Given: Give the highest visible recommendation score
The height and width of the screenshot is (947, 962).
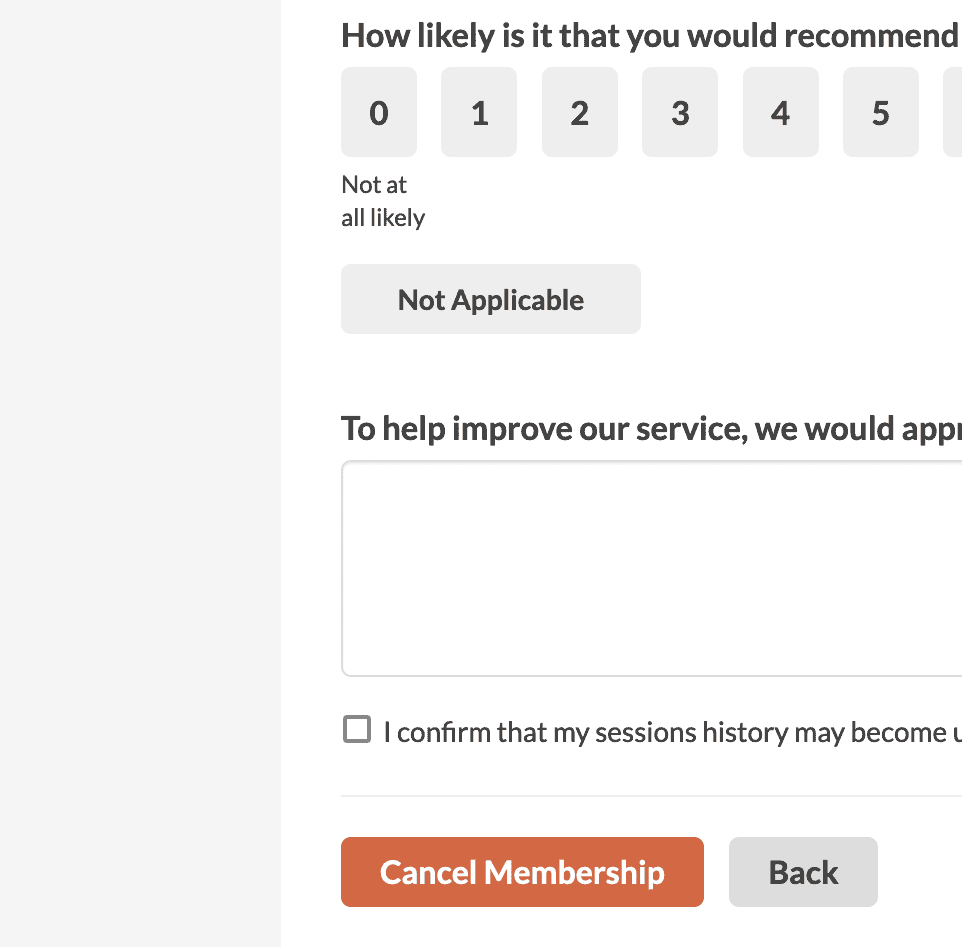Looking at the screenshot, I should pyautogui.click(x=880, y=112).
